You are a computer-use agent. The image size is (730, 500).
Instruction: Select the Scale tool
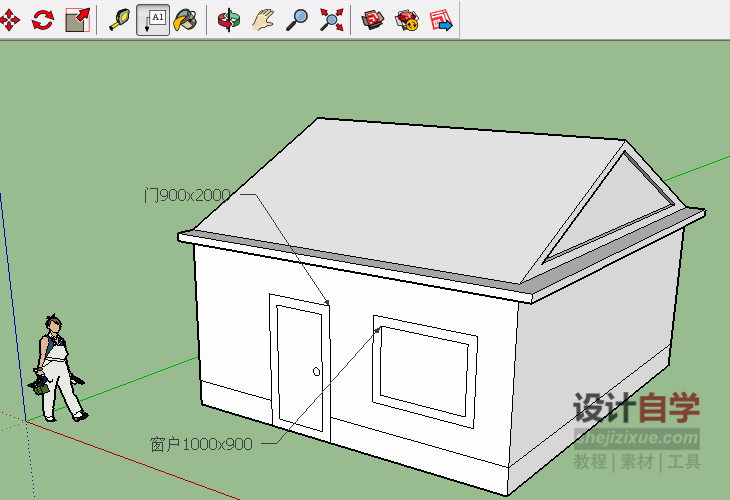click(x=77, y=20)
